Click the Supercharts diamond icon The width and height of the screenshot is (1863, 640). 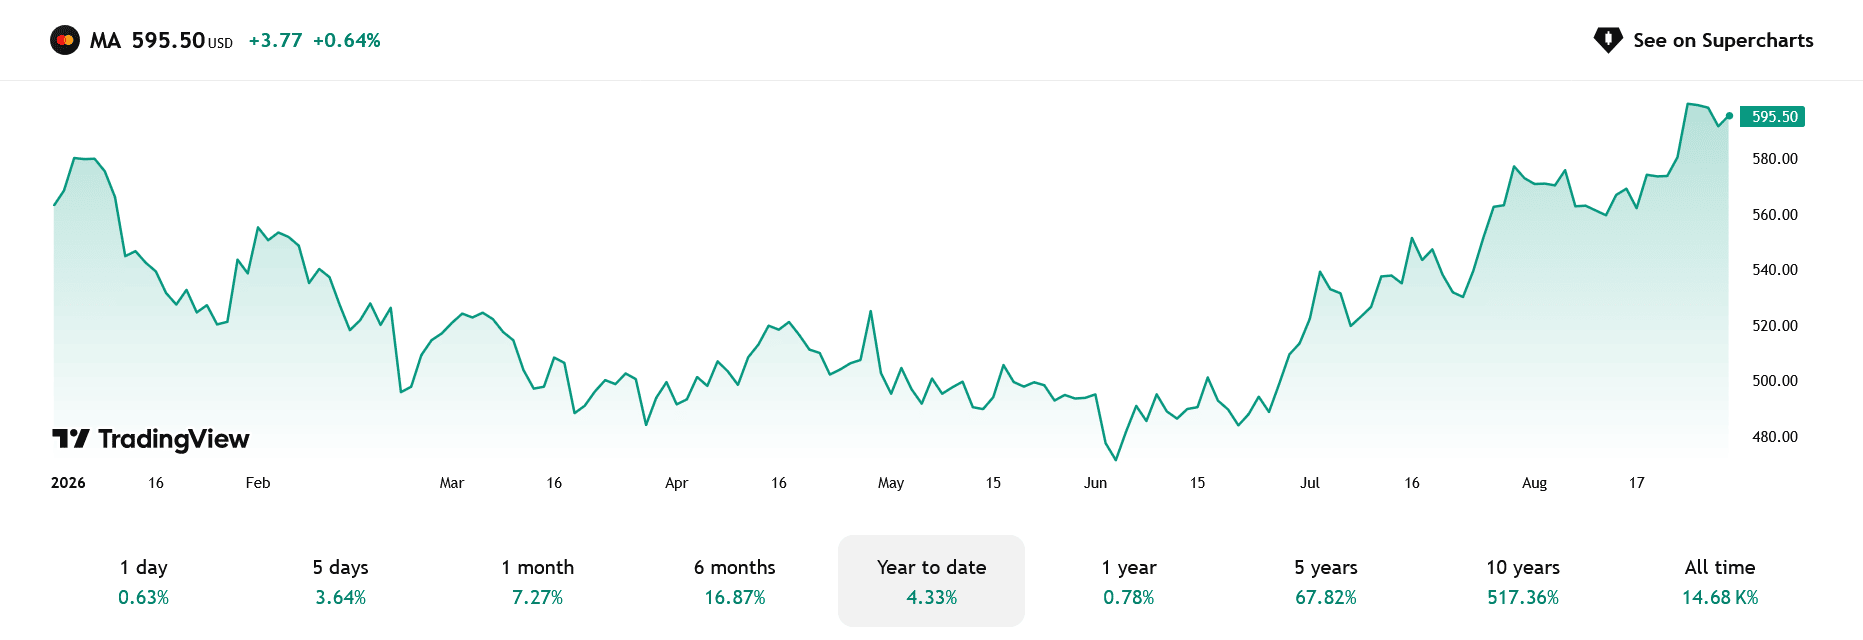(1608, 40)
